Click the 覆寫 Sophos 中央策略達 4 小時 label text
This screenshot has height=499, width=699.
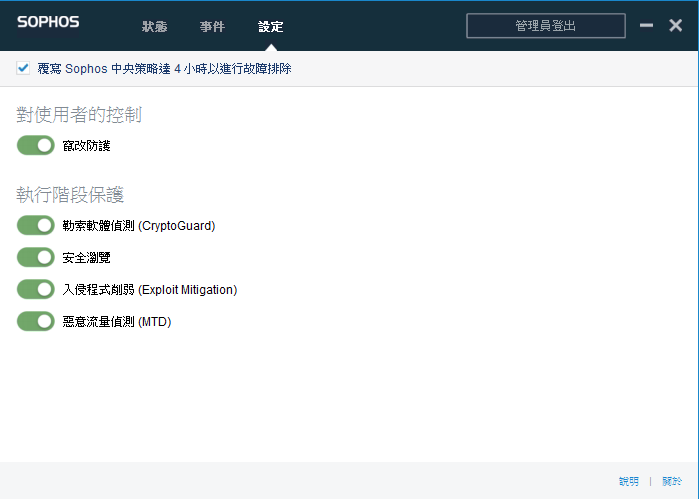[x=164, y=69]
